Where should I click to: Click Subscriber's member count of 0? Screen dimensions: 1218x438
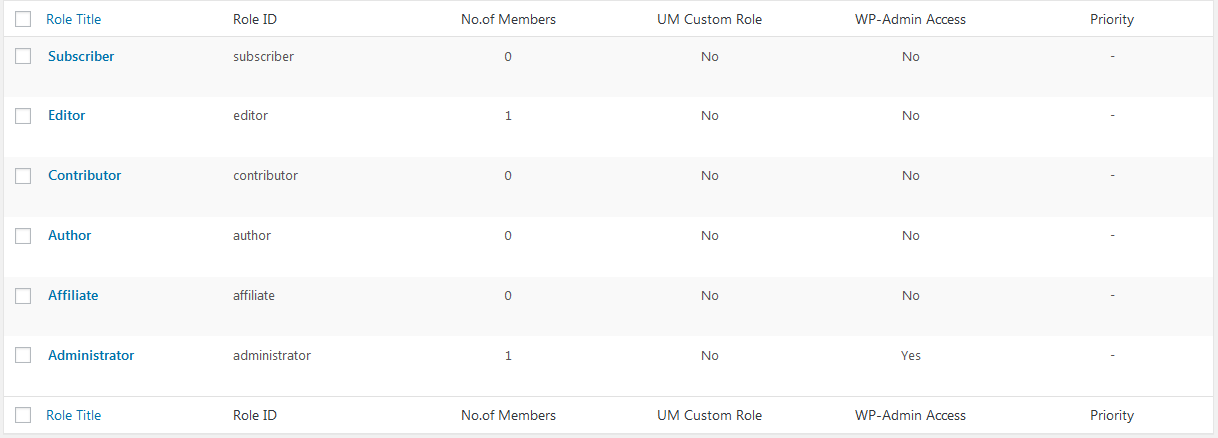pos(508,57)
